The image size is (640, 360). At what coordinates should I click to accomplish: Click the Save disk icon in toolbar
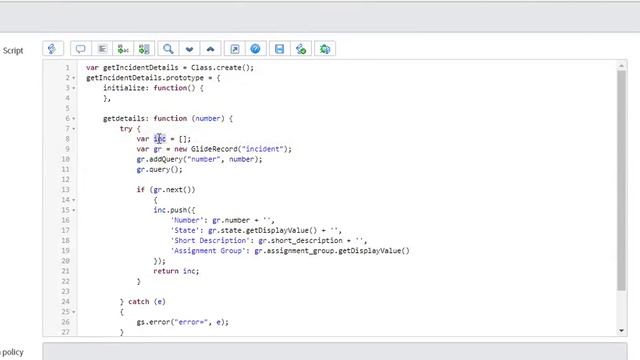280,49
